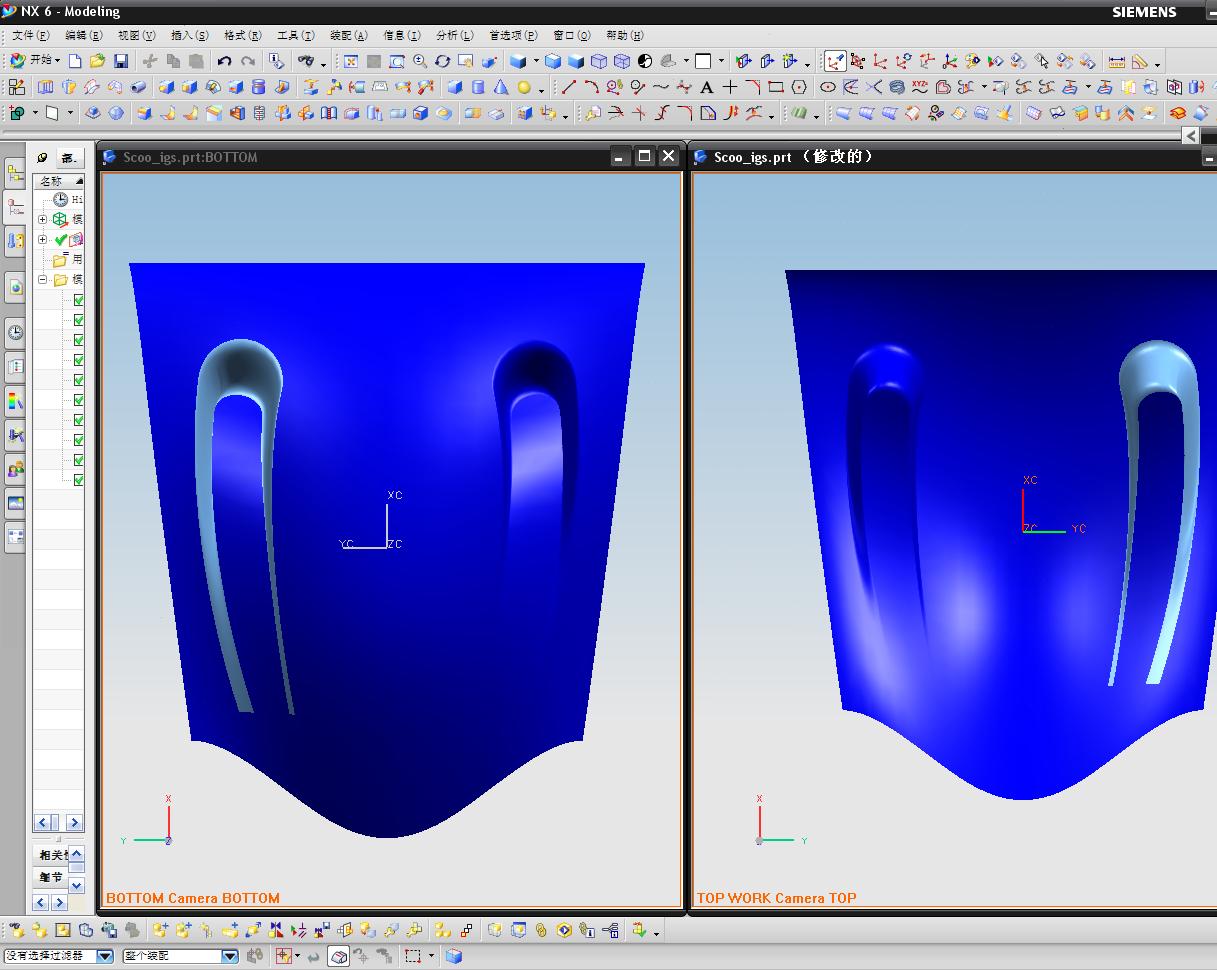Click the Scoo_igs.prt:BOTTOM window title
Screen dimensions: 1217x970
[x=190, y=157]
